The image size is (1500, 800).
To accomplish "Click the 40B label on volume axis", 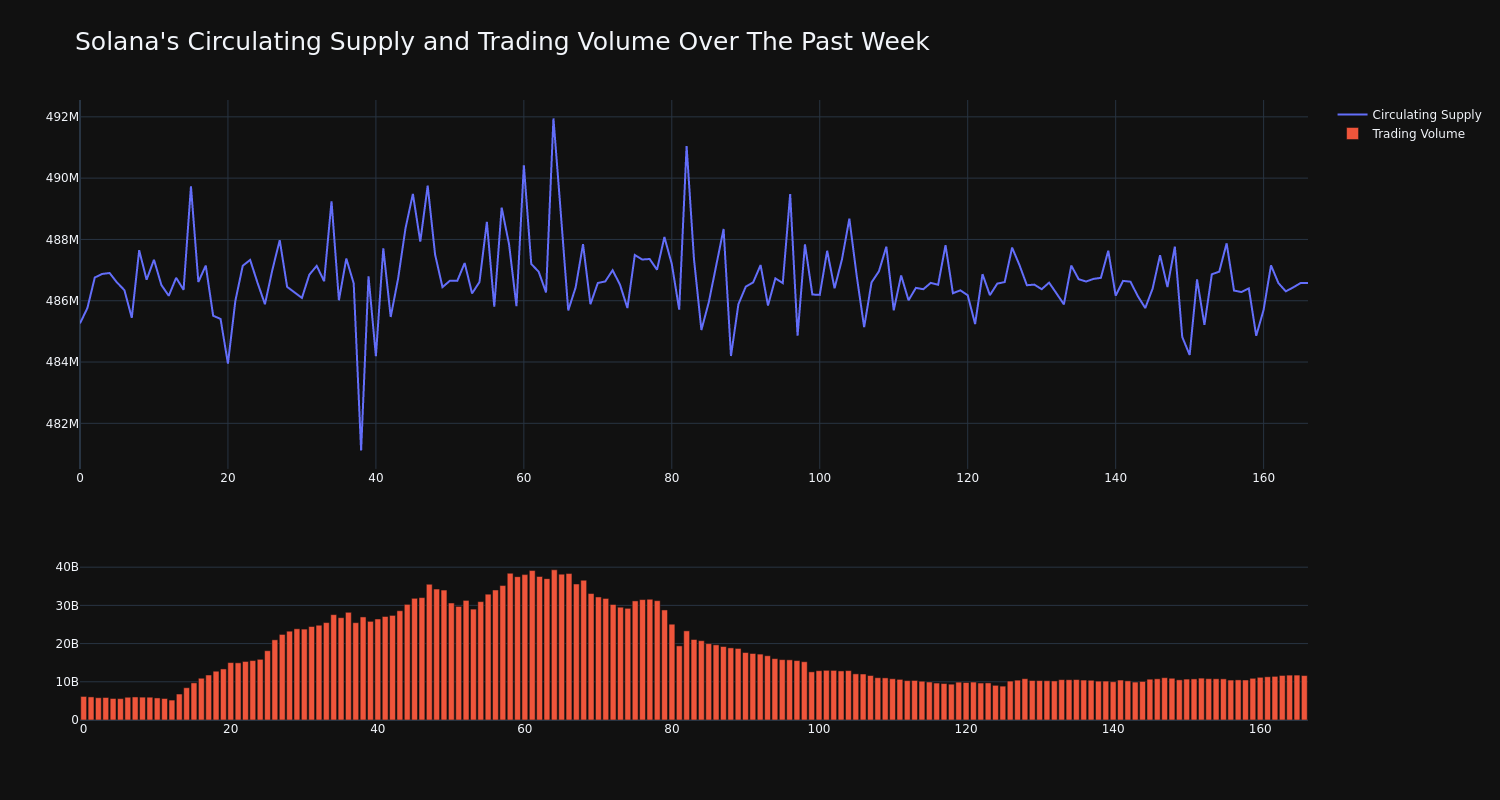I will coord(67,567).
